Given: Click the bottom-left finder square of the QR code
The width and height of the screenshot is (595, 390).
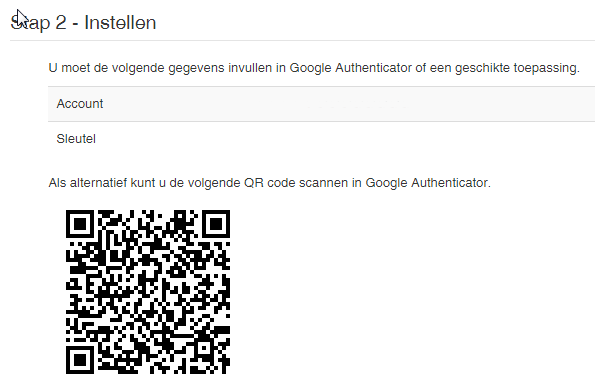Looking at the screenshot, I should pyautogui.click(x=80, y=360).
